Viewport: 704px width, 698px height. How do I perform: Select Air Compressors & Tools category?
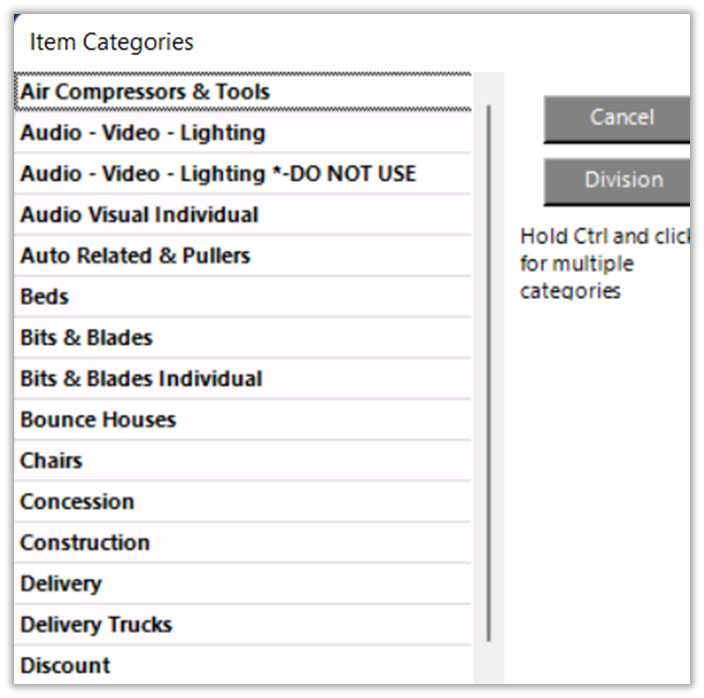pyautogui.click(x=145, y=92)
